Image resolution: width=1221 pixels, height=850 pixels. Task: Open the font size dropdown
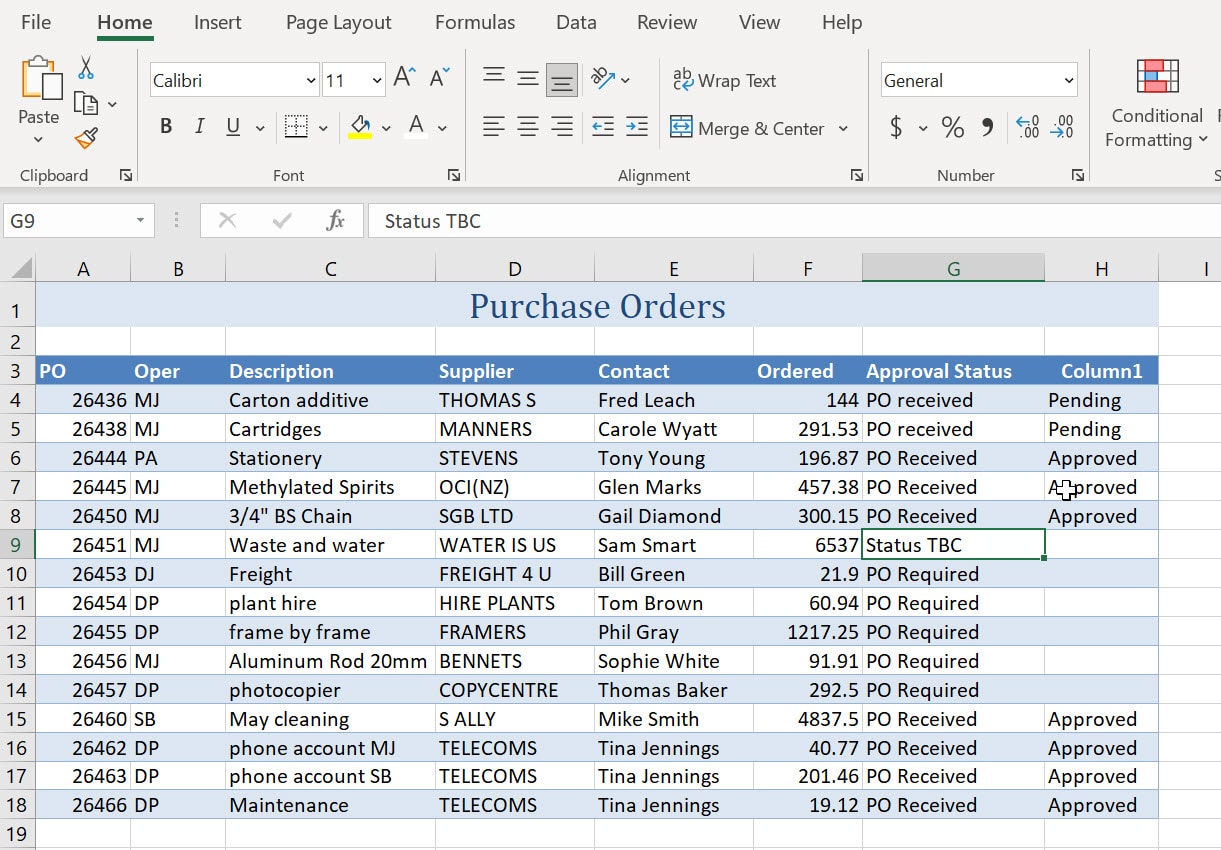click(x=377, y=80)
